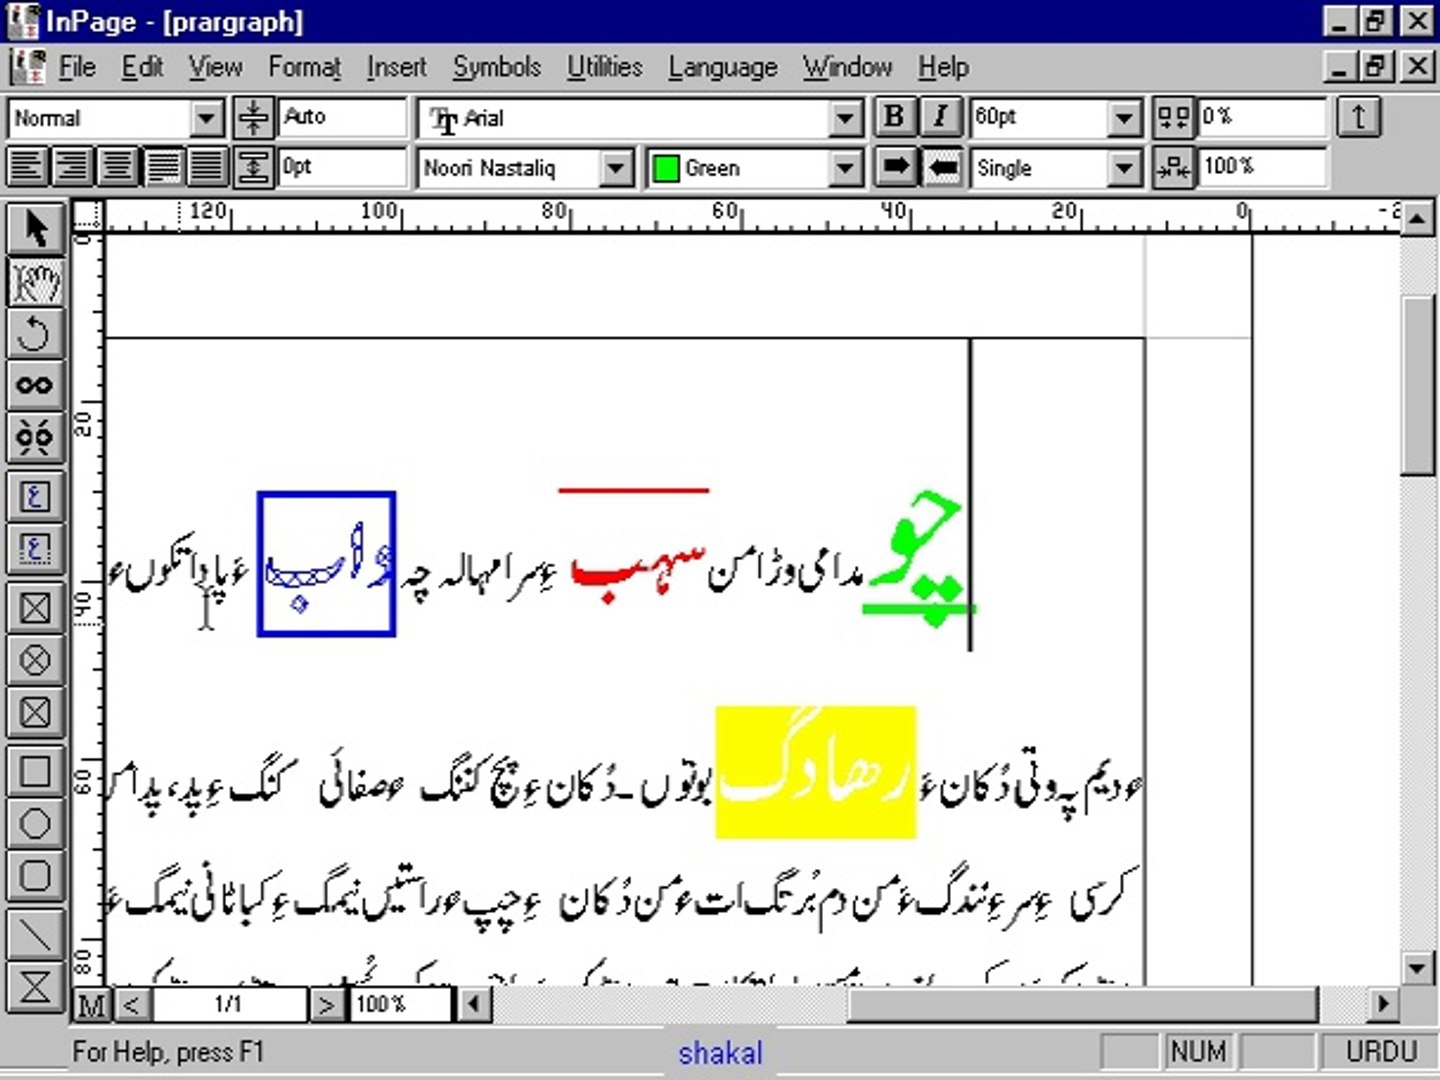Select the rounded rectangle drawing tool

pos(35,876)
